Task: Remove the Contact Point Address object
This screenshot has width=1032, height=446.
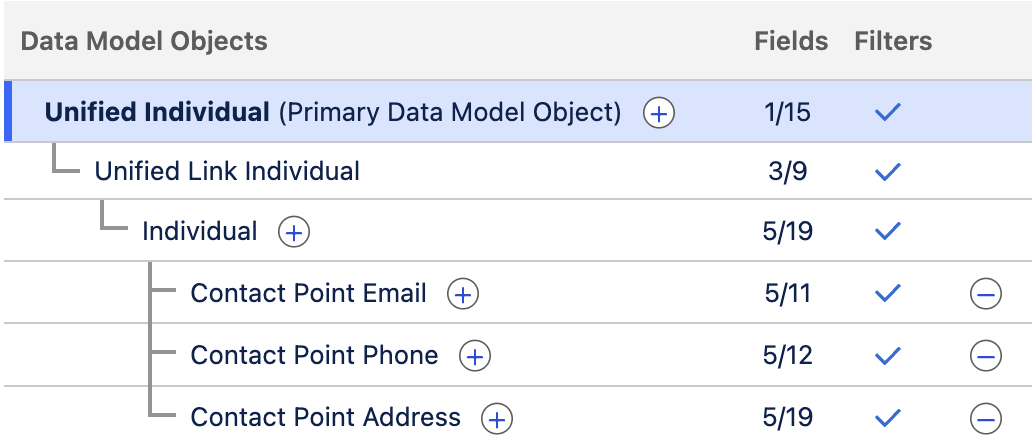Action: tap(984, 418)
